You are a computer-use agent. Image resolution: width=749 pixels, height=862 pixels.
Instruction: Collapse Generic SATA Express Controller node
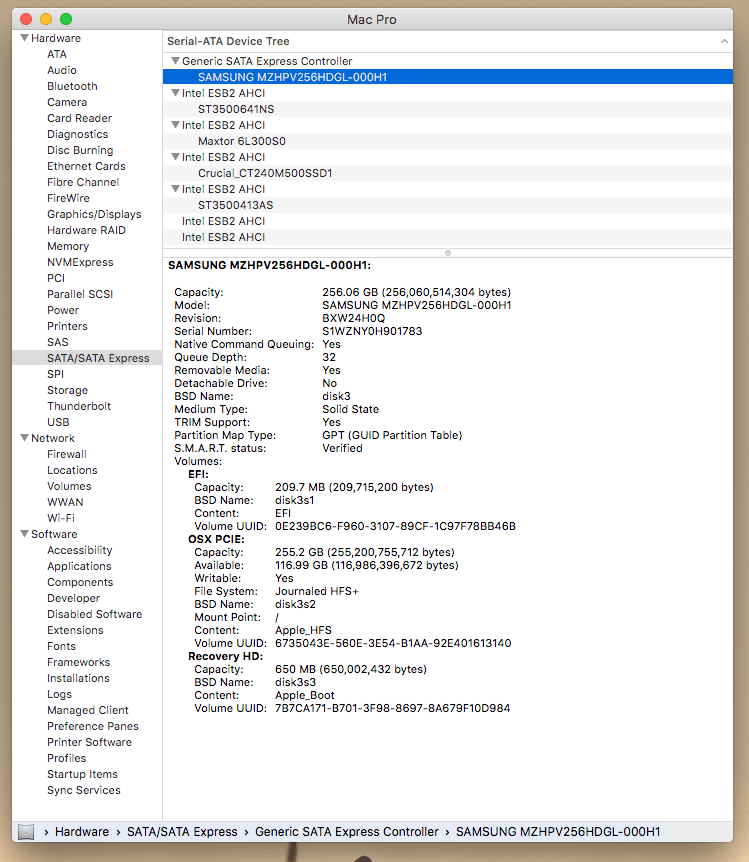175,61
